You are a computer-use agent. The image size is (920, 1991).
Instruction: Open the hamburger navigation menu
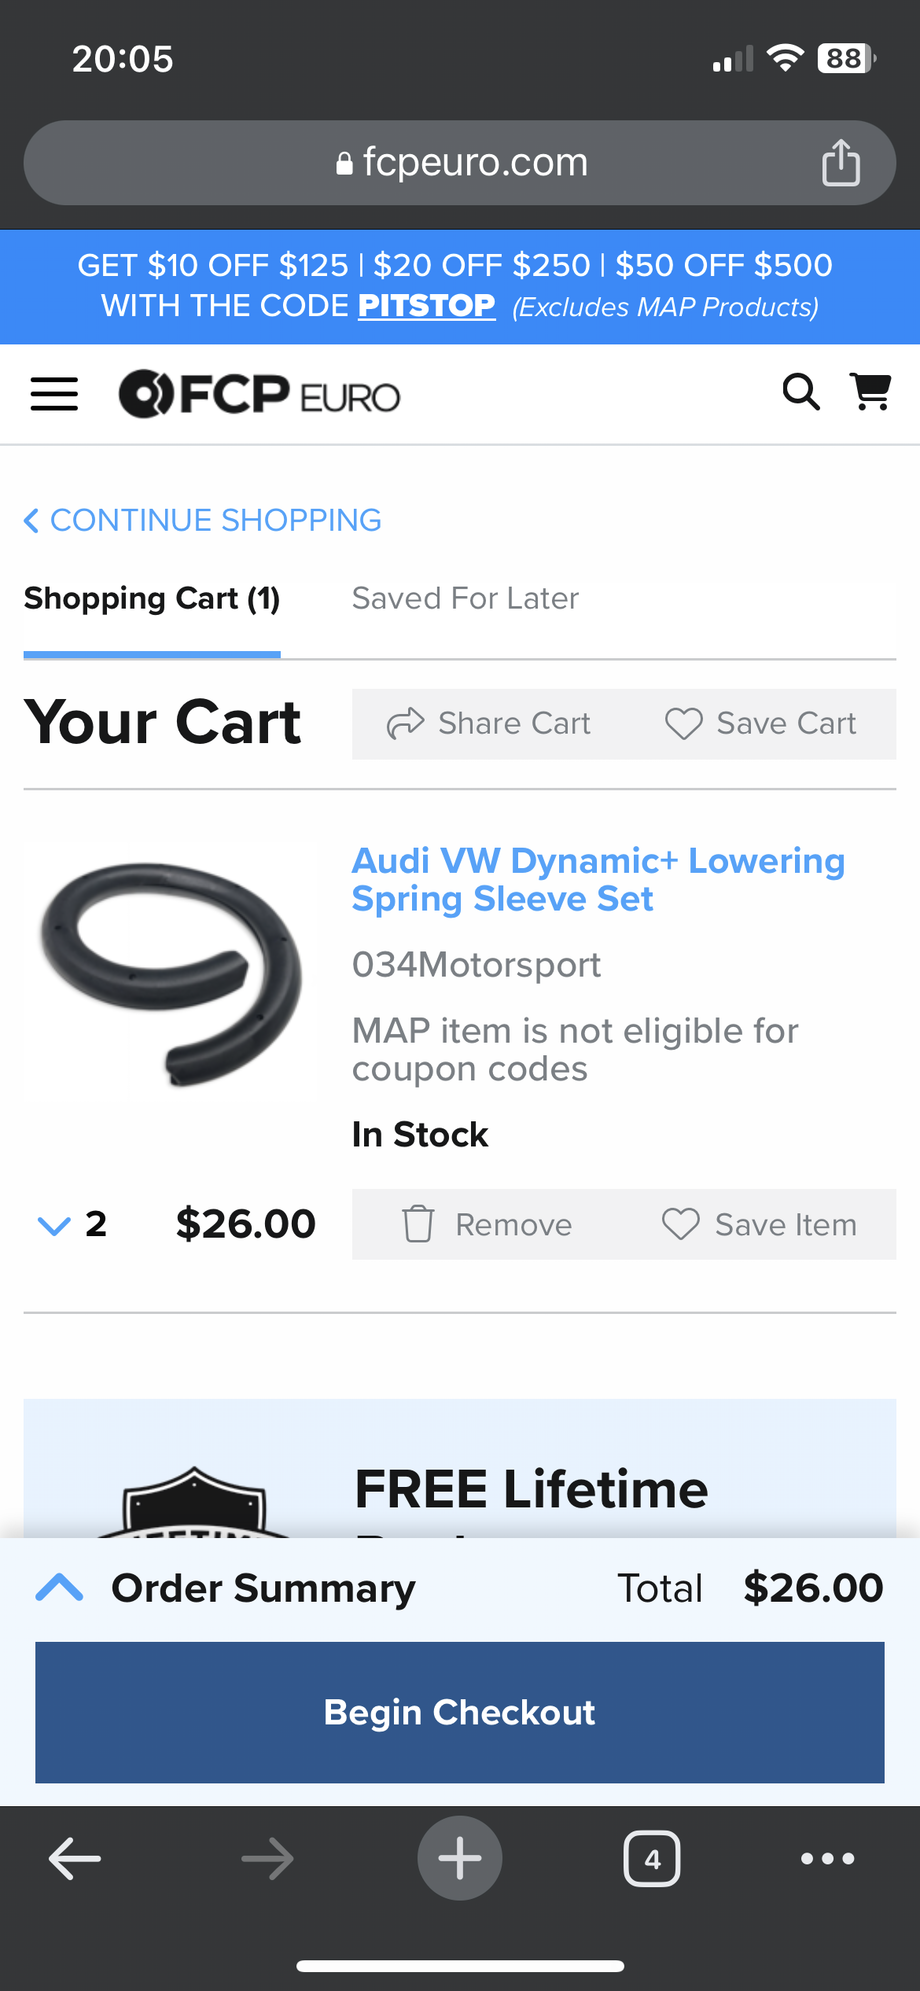(54, 394)
